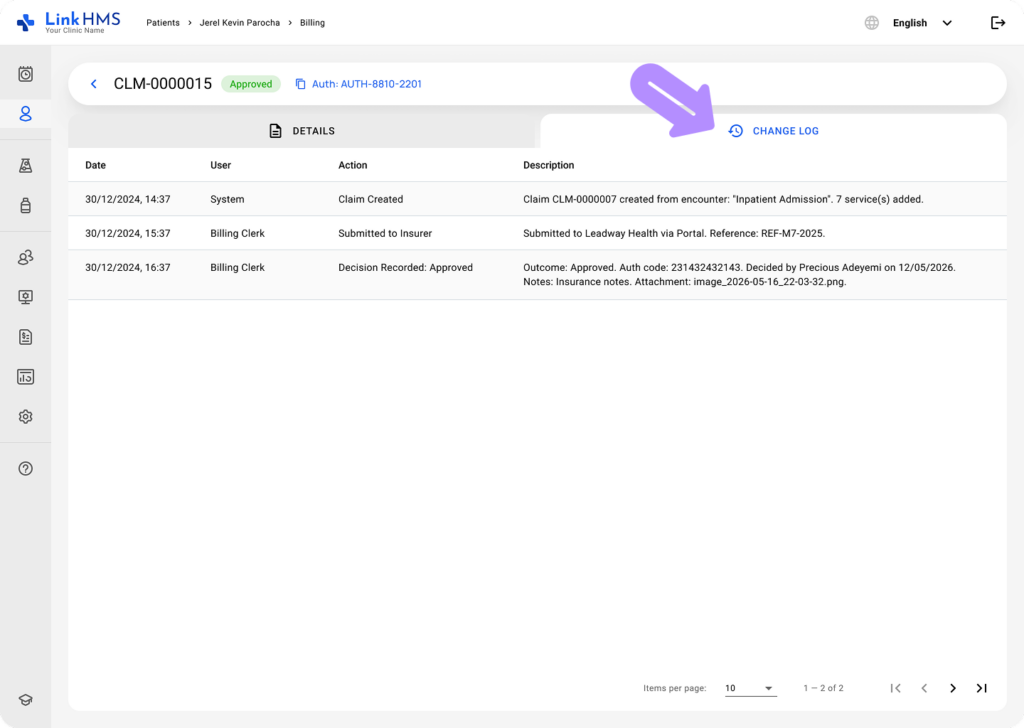Image resolution: width=1024 pixels, height=728 pixels.
Task: Click the Date column header
Action: pos(95,165)
